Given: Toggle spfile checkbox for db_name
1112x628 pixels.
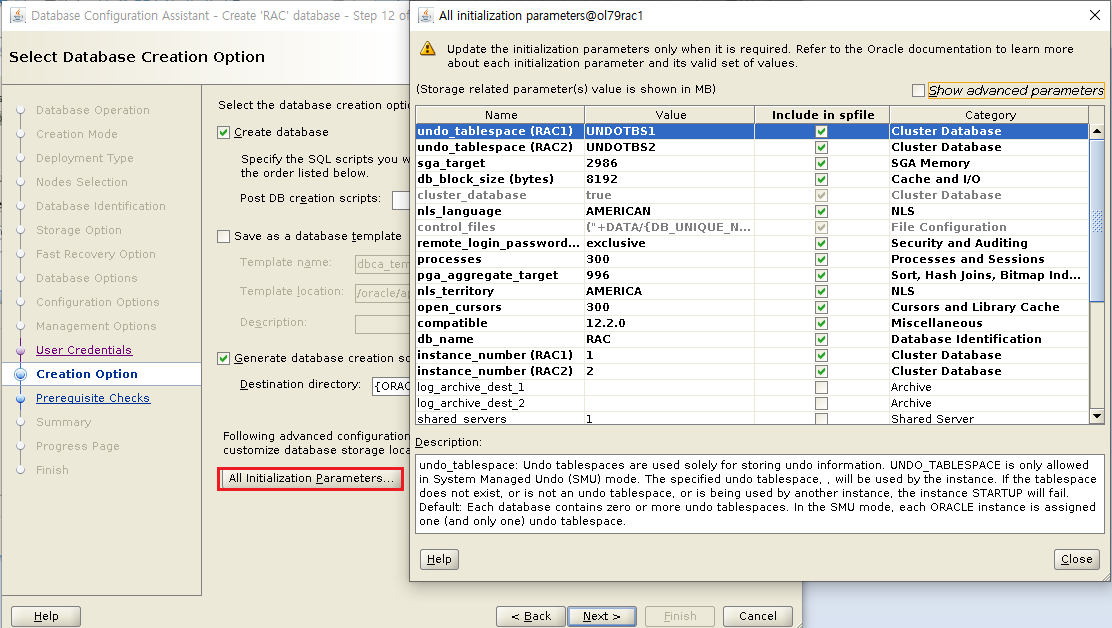Looking at the screenshot, I should 821,340.
